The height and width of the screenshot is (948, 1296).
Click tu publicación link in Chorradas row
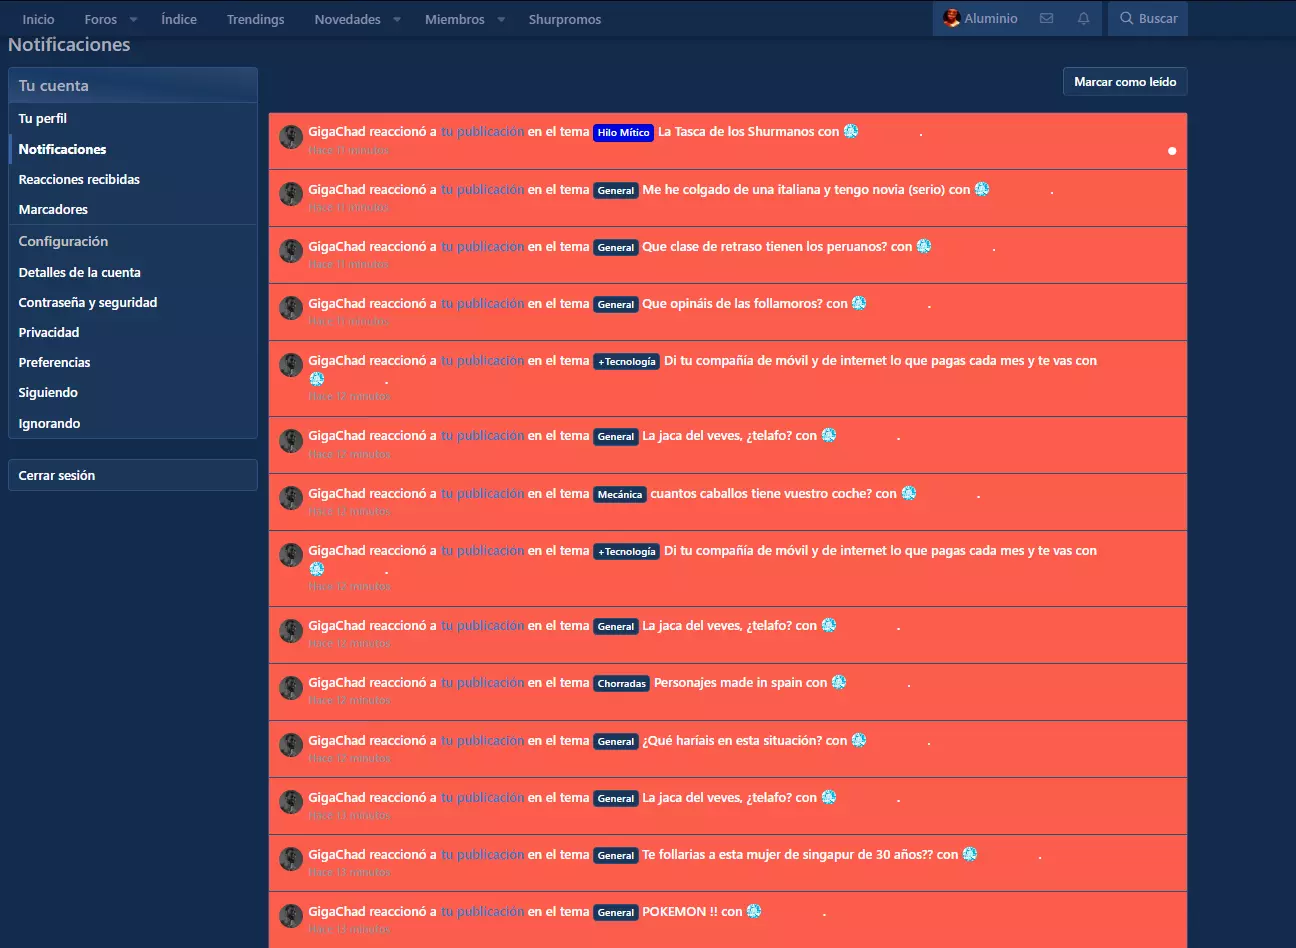pyautogui.click(x=483, y=682)
